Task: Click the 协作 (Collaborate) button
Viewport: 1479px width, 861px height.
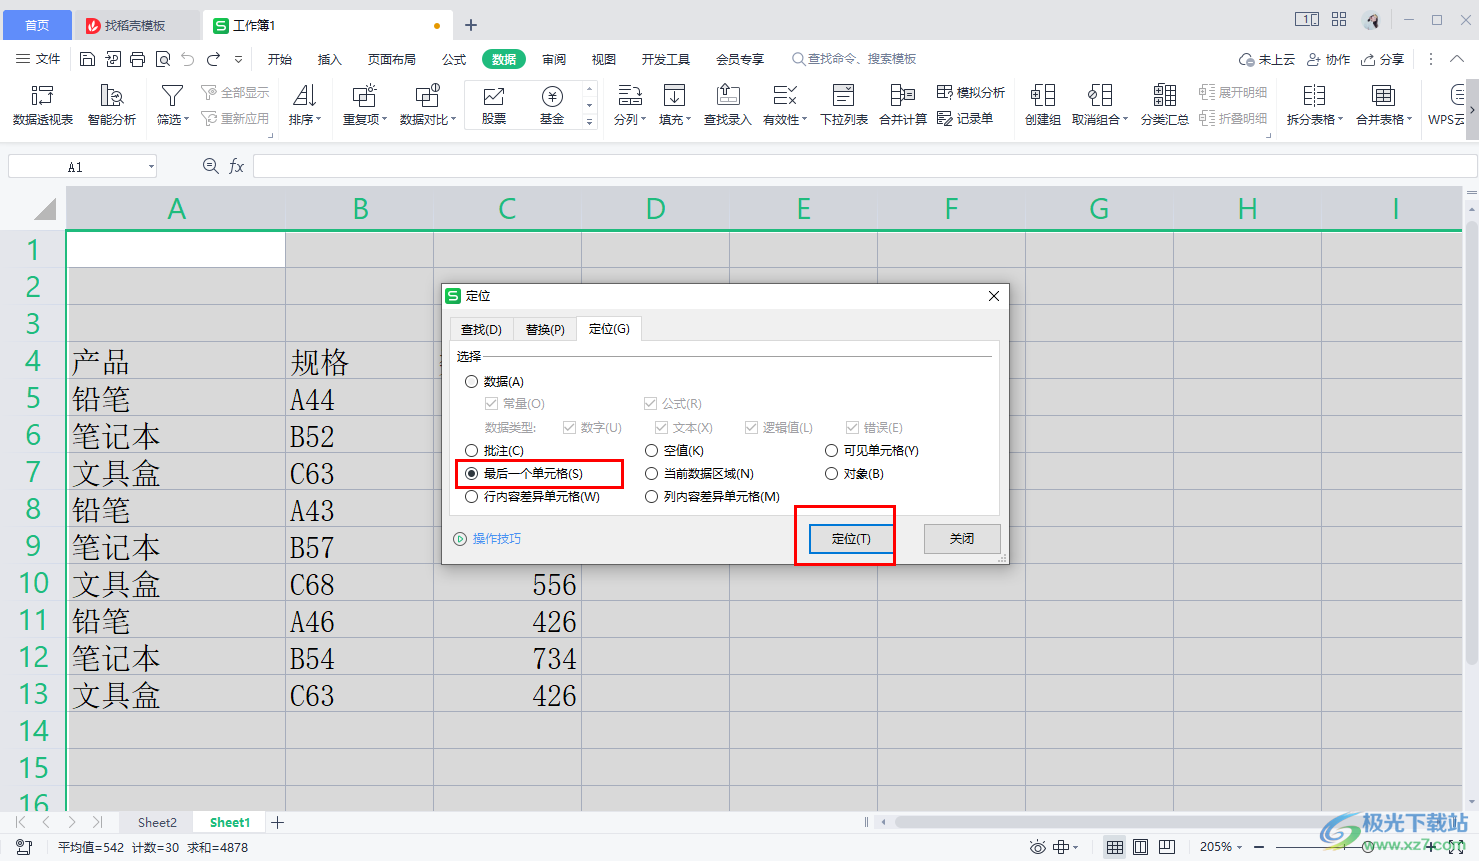Action: pos(1328,59)
